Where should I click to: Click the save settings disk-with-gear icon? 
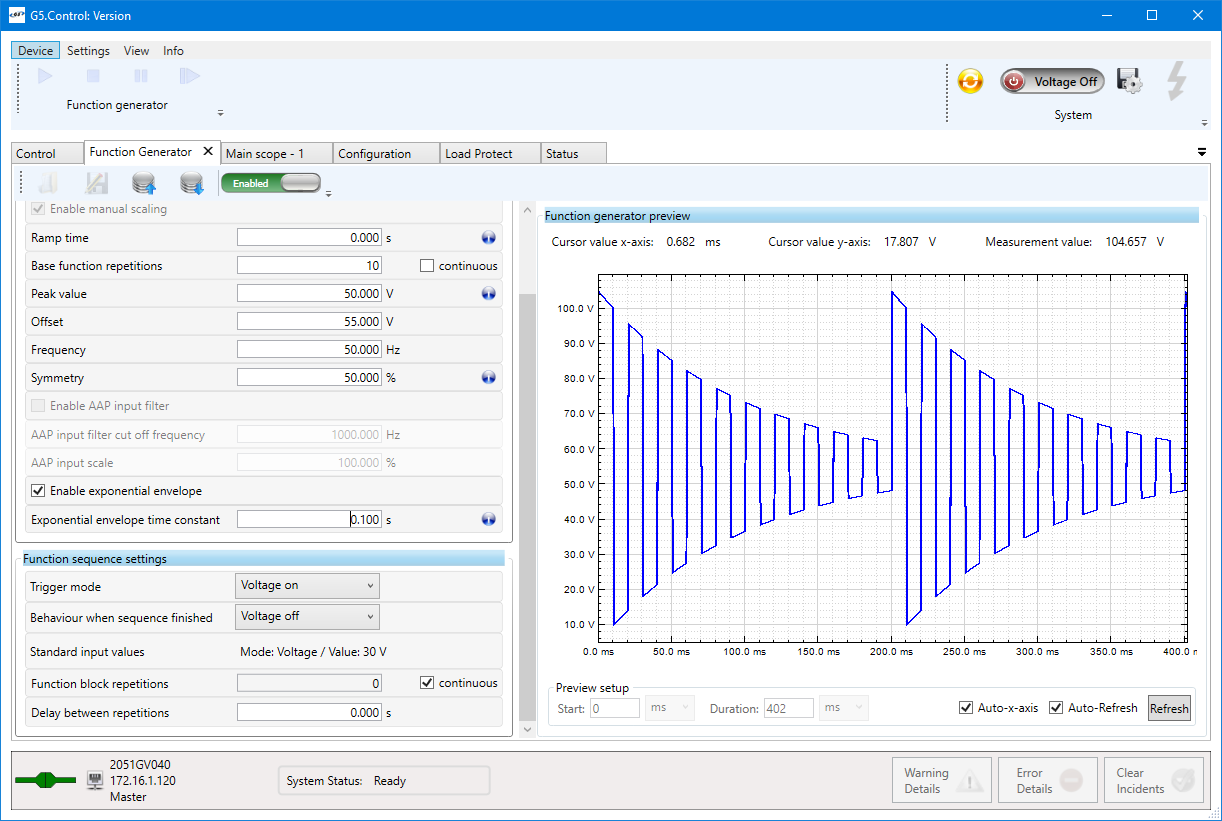pyautogui.click(x=1129, y=82)
